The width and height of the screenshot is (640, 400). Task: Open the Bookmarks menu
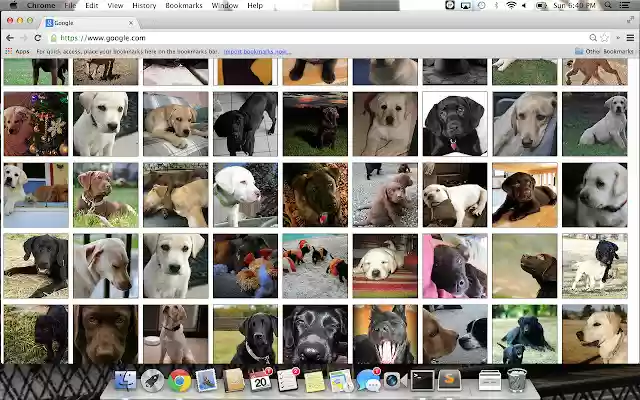click(184, 5)
